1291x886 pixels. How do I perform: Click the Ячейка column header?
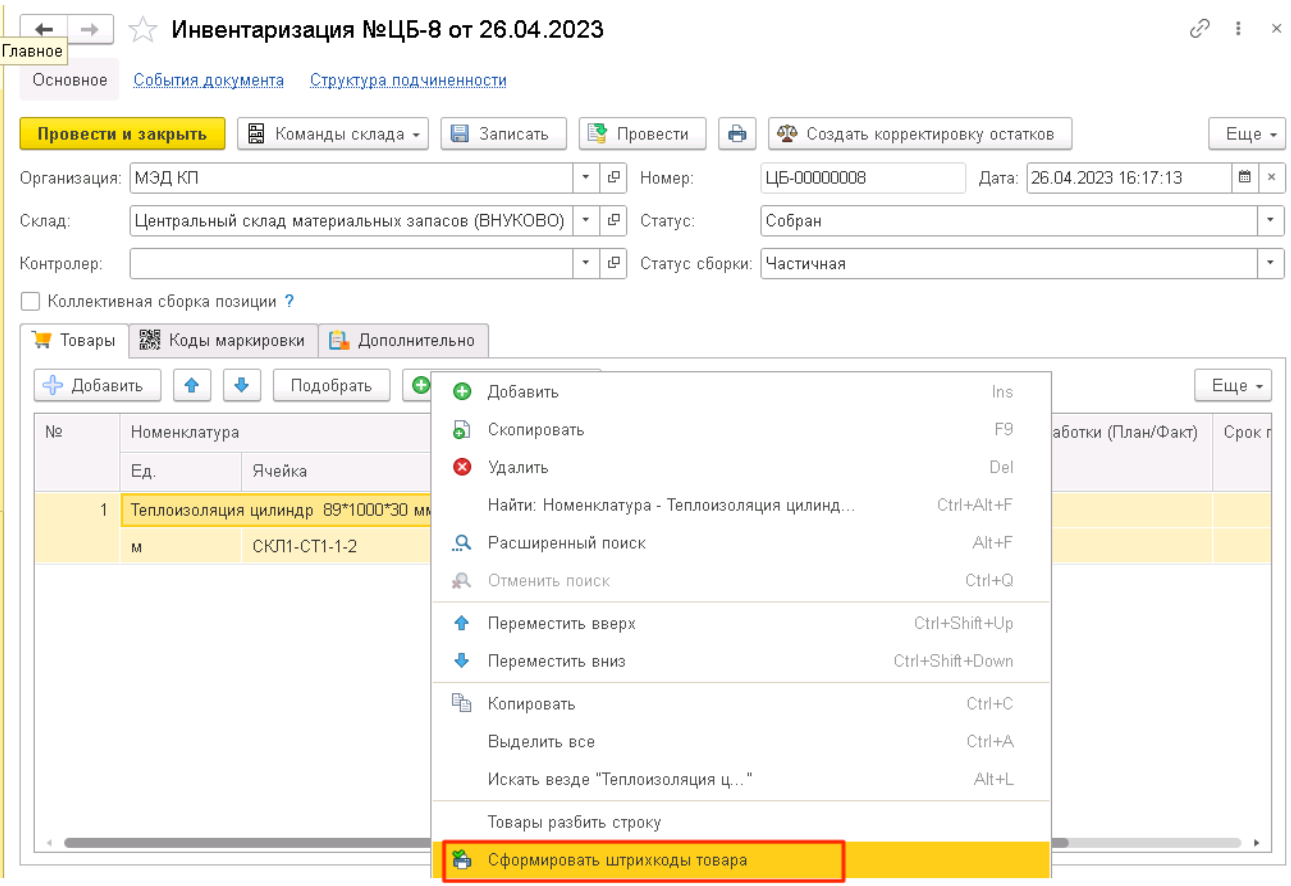[x=336, y=471]
